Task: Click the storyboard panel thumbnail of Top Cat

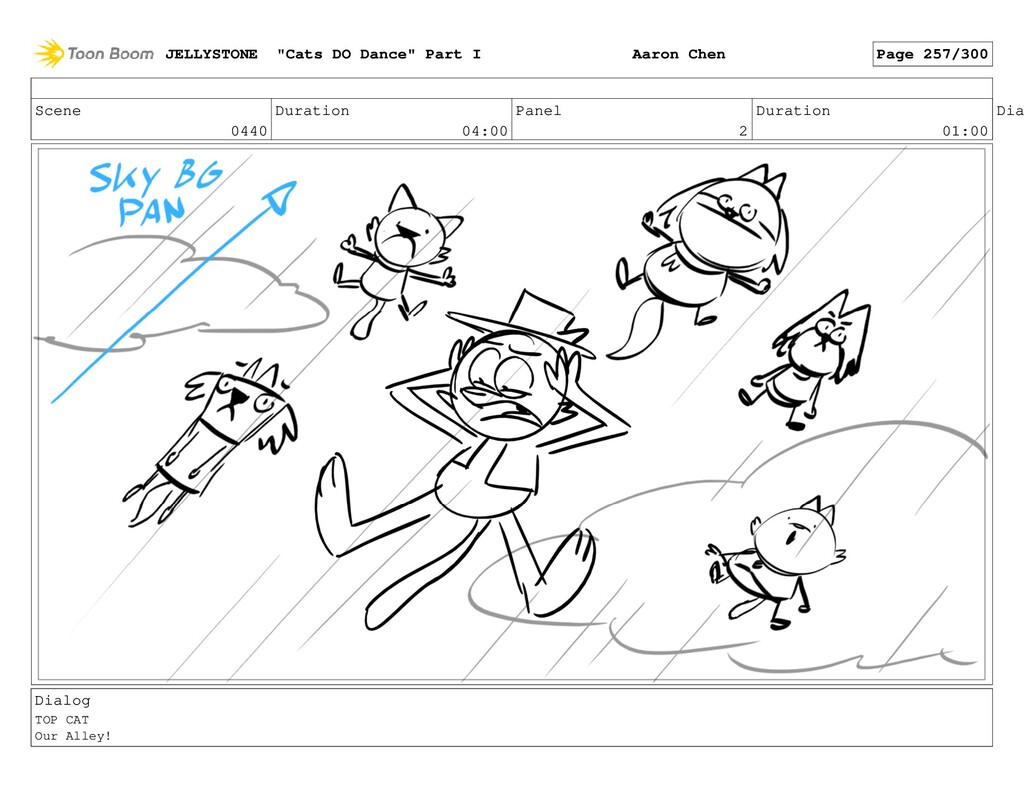Action: tap(511, 414)
